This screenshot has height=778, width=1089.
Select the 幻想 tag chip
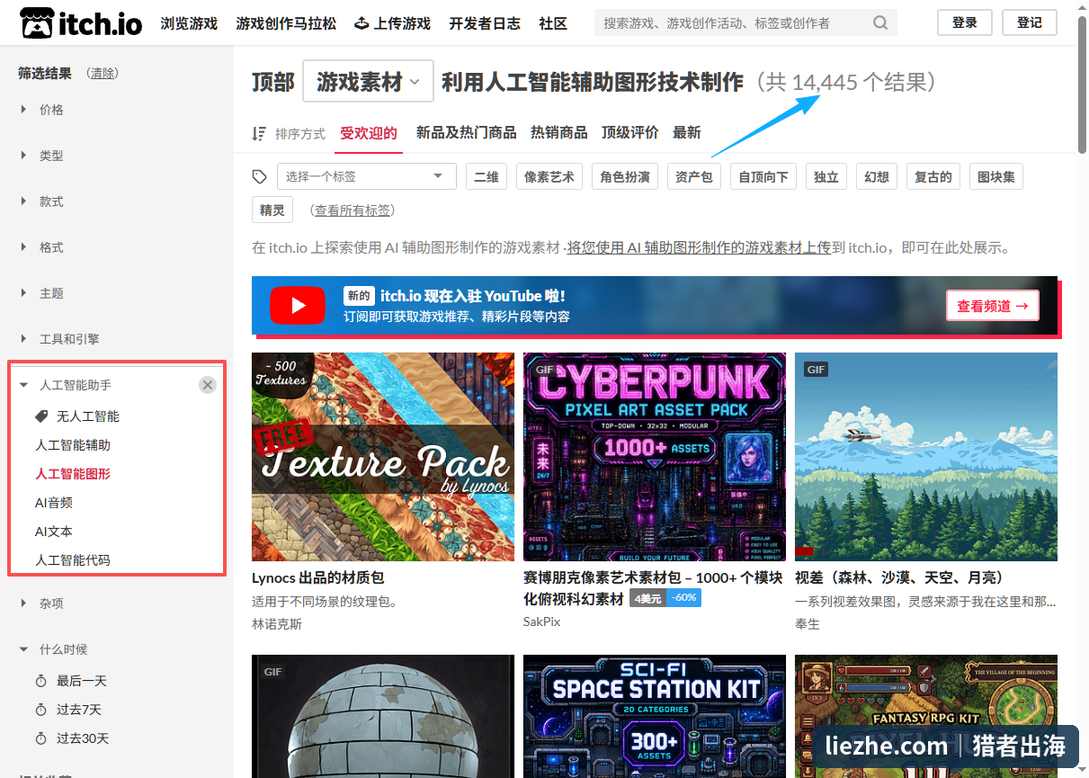(876, 177)
